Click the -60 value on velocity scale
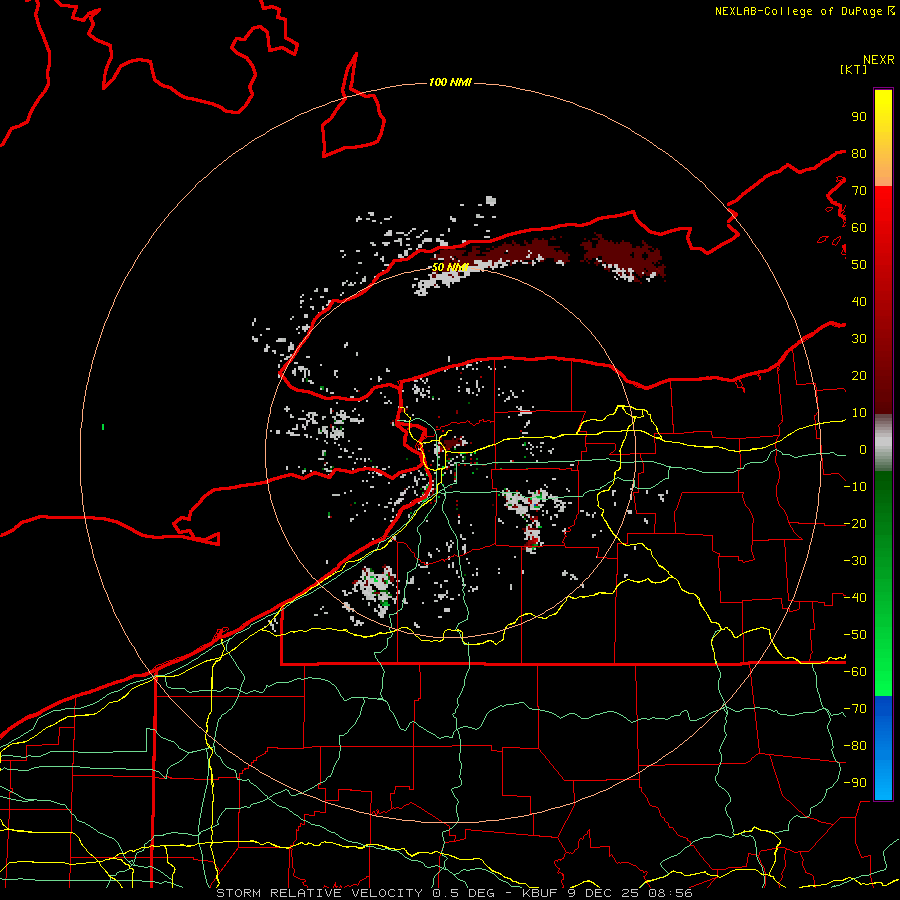 [855, 672]
